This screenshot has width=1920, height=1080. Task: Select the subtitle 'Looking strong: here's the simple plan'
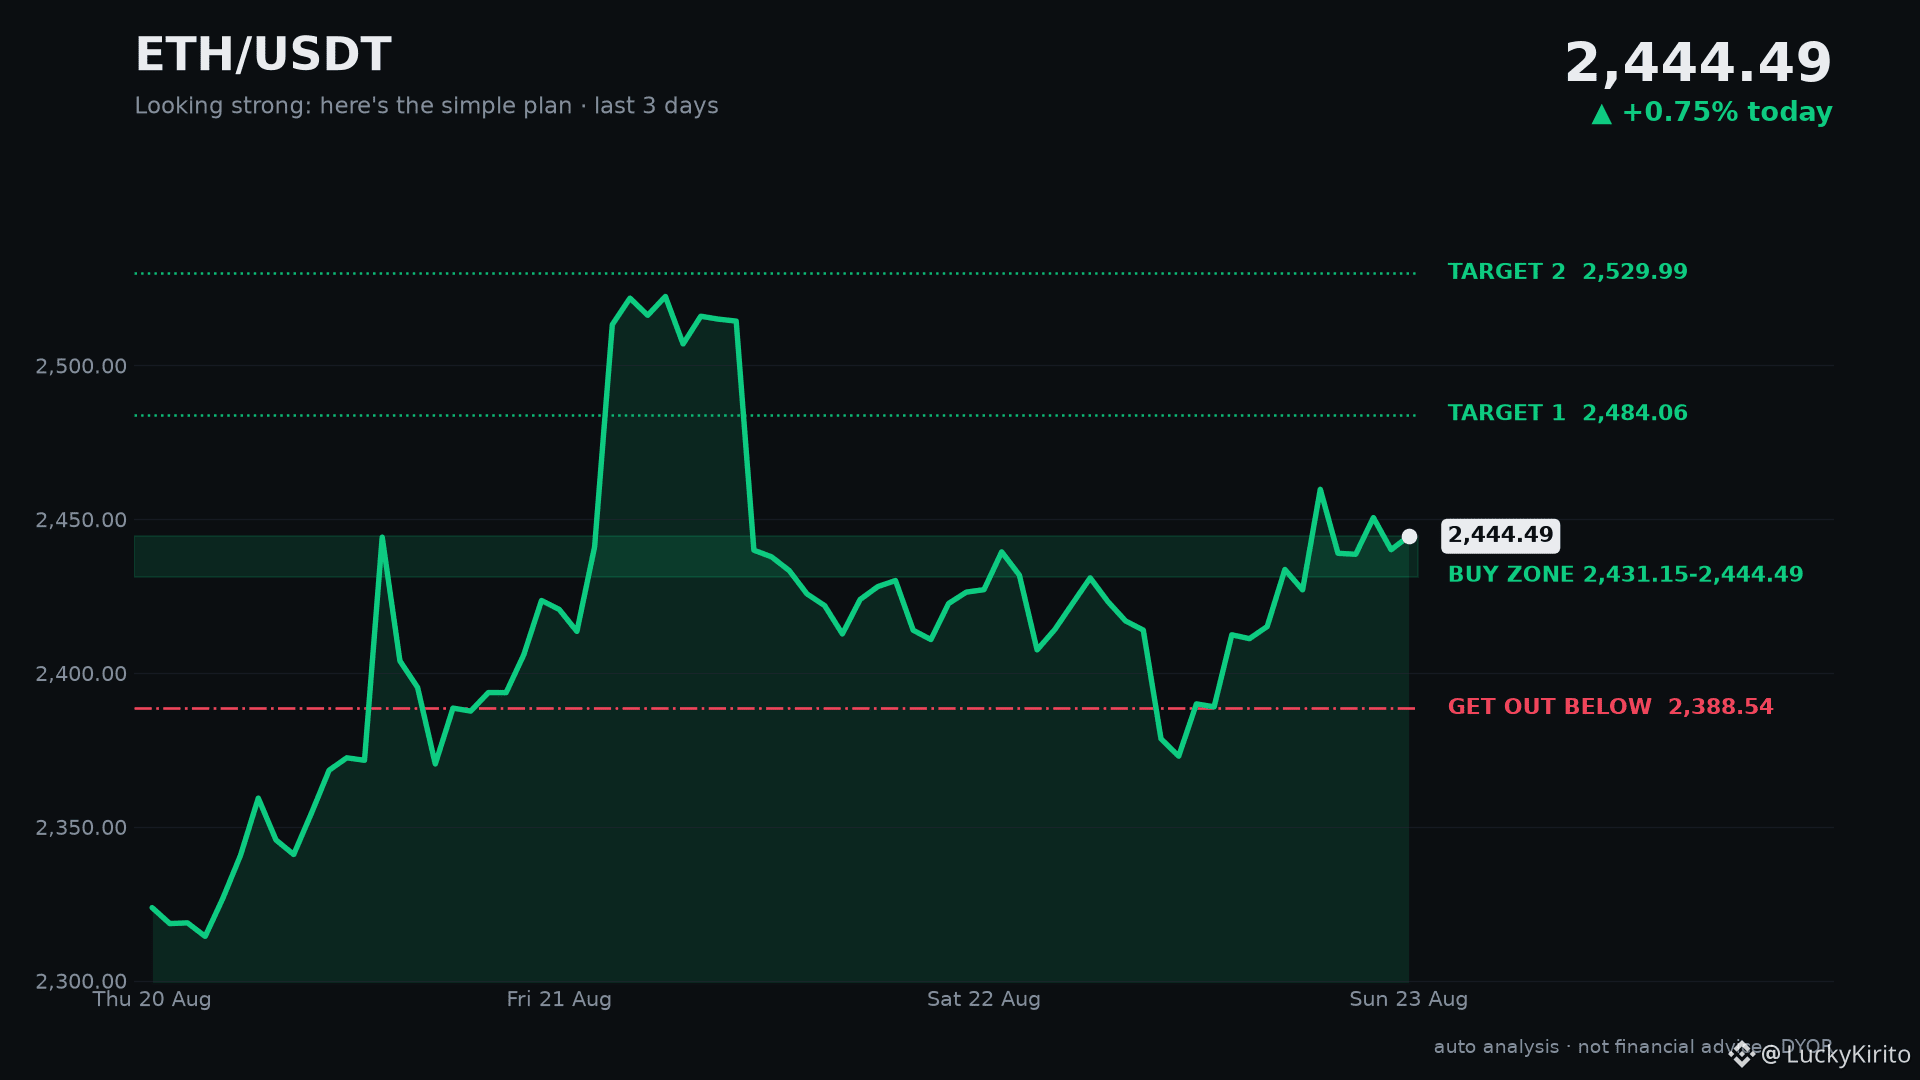click(353, 106)
